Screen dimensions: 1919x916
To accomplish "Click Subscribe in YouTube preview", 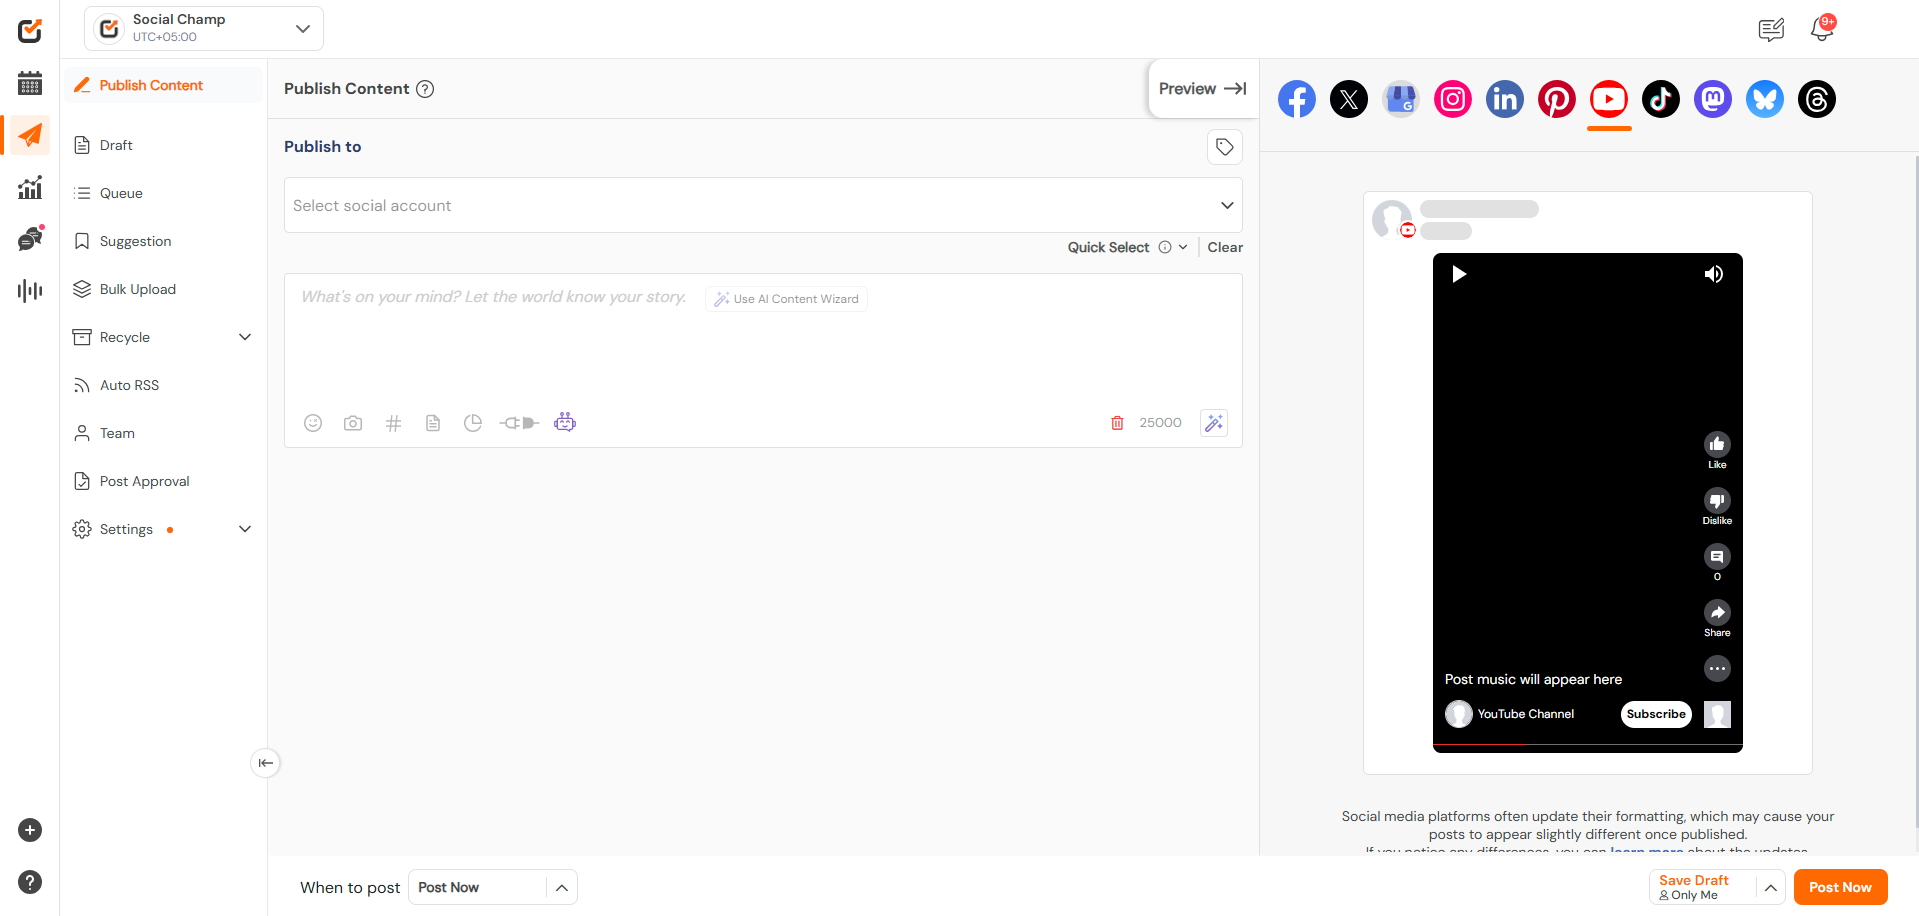I will point(1656,714).
